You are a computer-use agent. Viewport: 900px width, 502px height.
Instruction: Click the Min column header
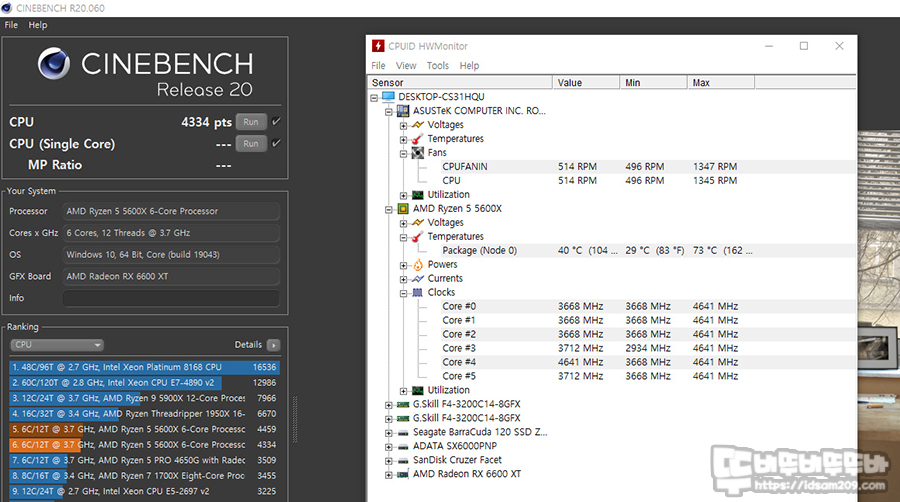coord(654,83)
